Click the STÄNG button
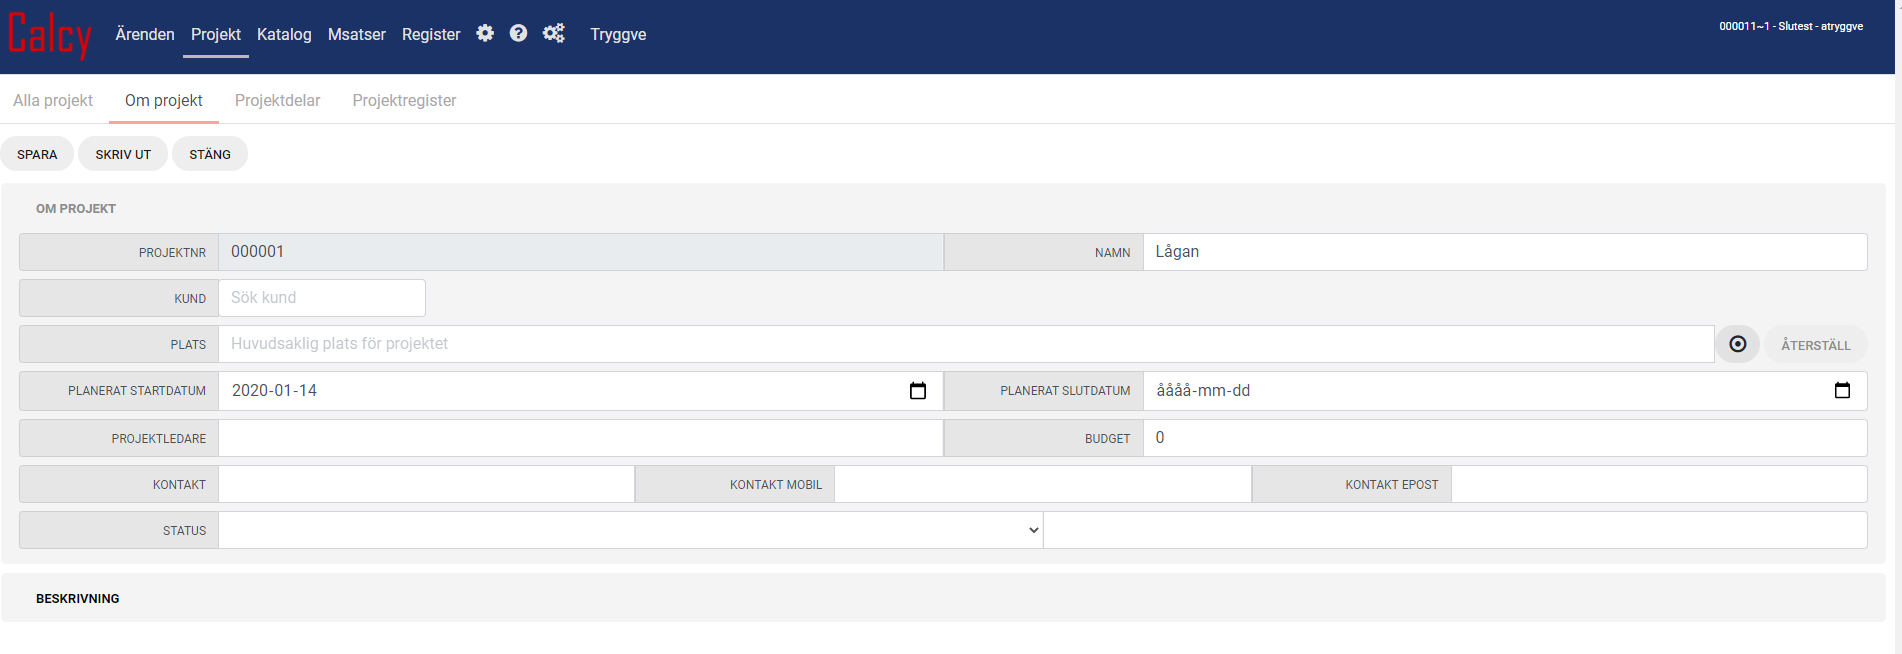Screen dimensions: 1902x654 tap(210, 154)
